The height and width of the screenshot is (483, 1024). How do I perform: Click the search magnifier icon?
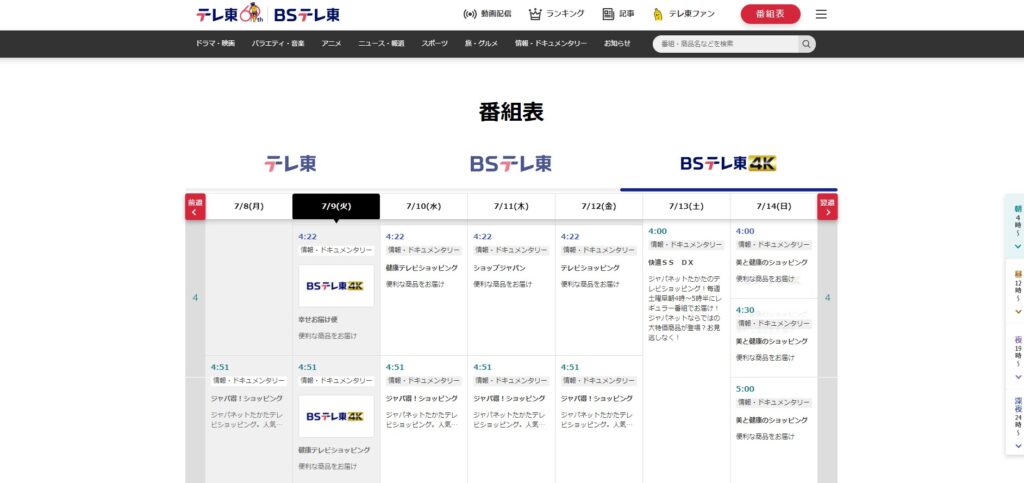pos(805,44)
